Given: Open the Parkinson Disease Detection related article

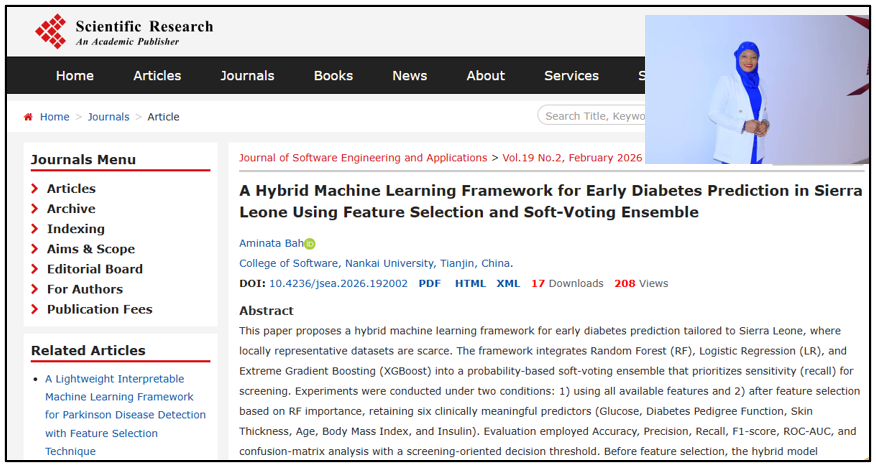Looking at the screenshot, I should pos(125,415).
